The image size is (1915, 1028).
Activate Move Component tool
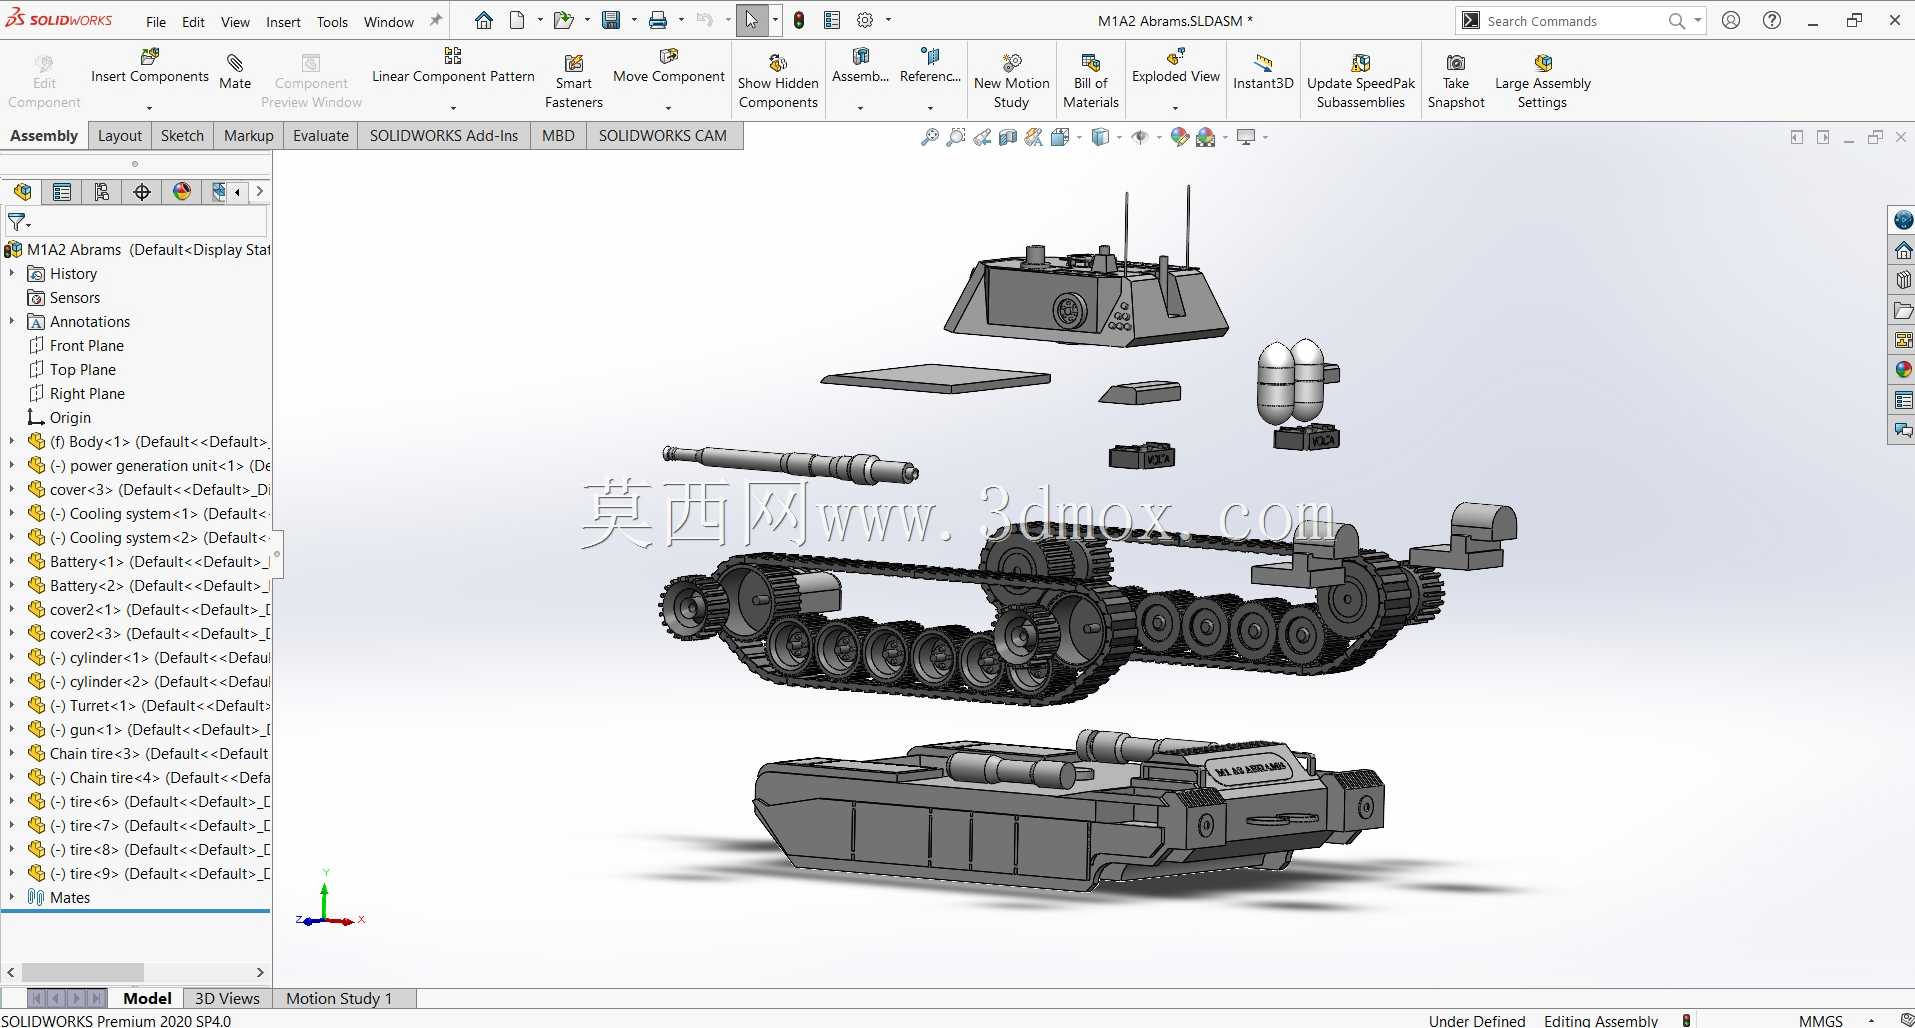[669, 66]
